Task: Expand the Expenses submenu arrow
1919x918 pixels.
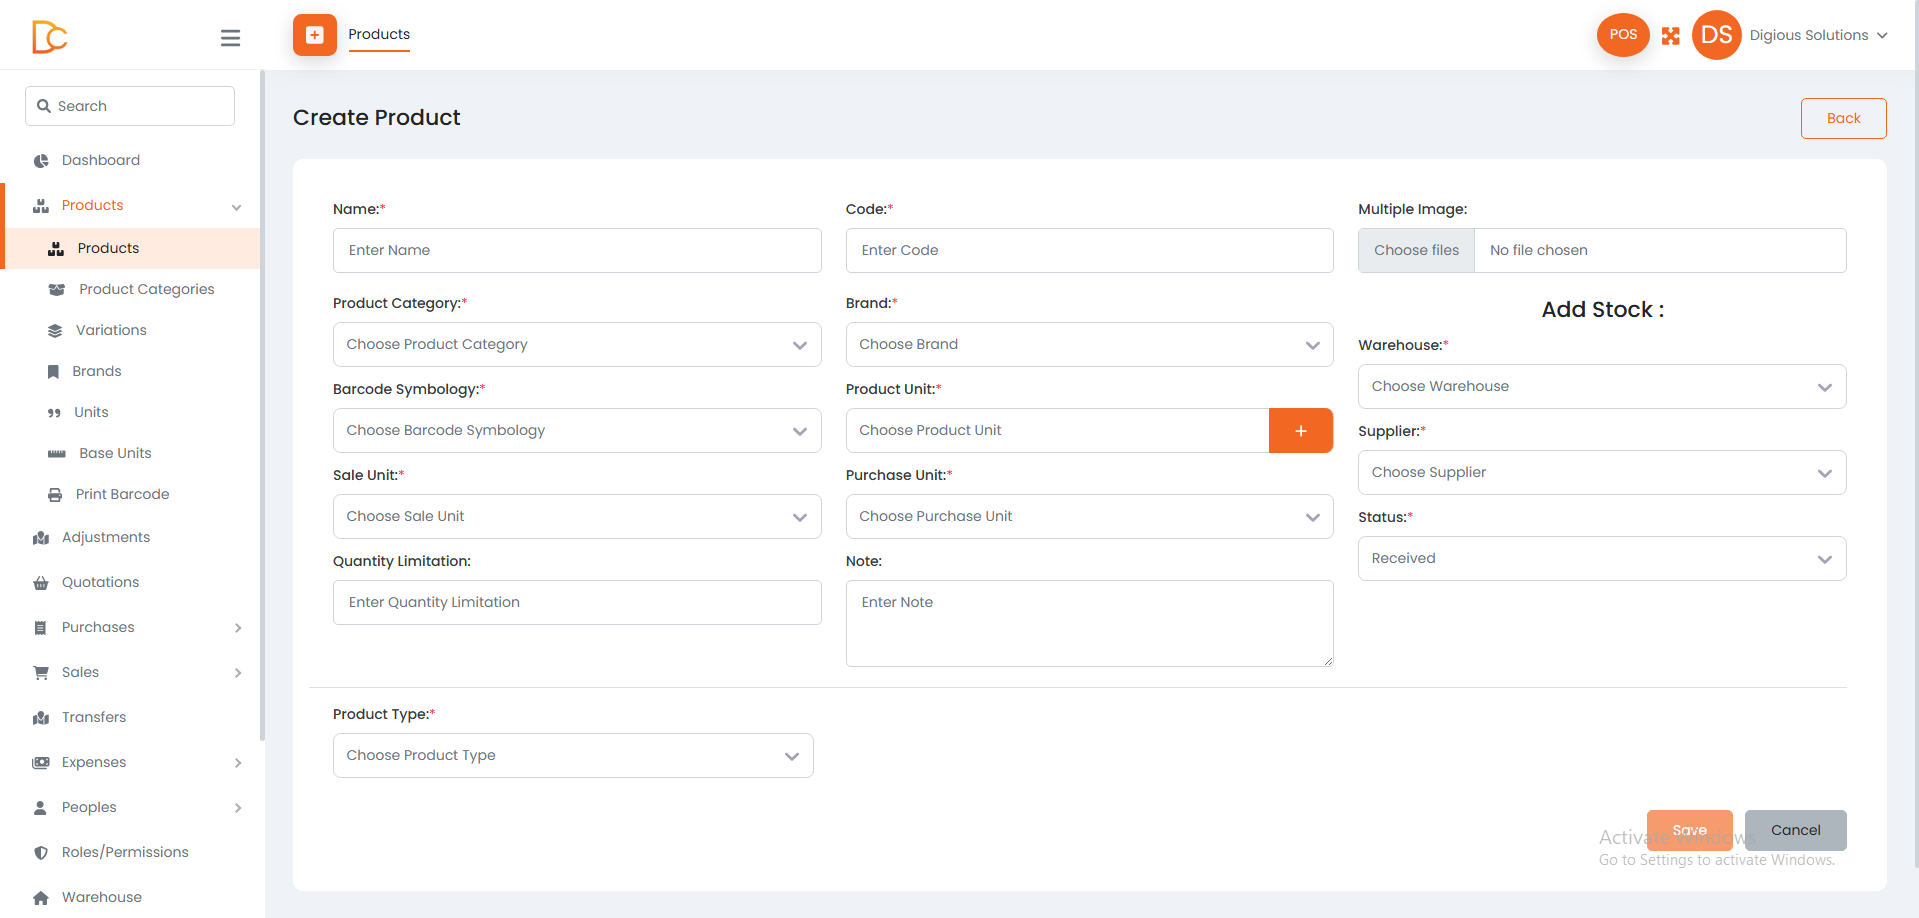Action: coord(238,763)
